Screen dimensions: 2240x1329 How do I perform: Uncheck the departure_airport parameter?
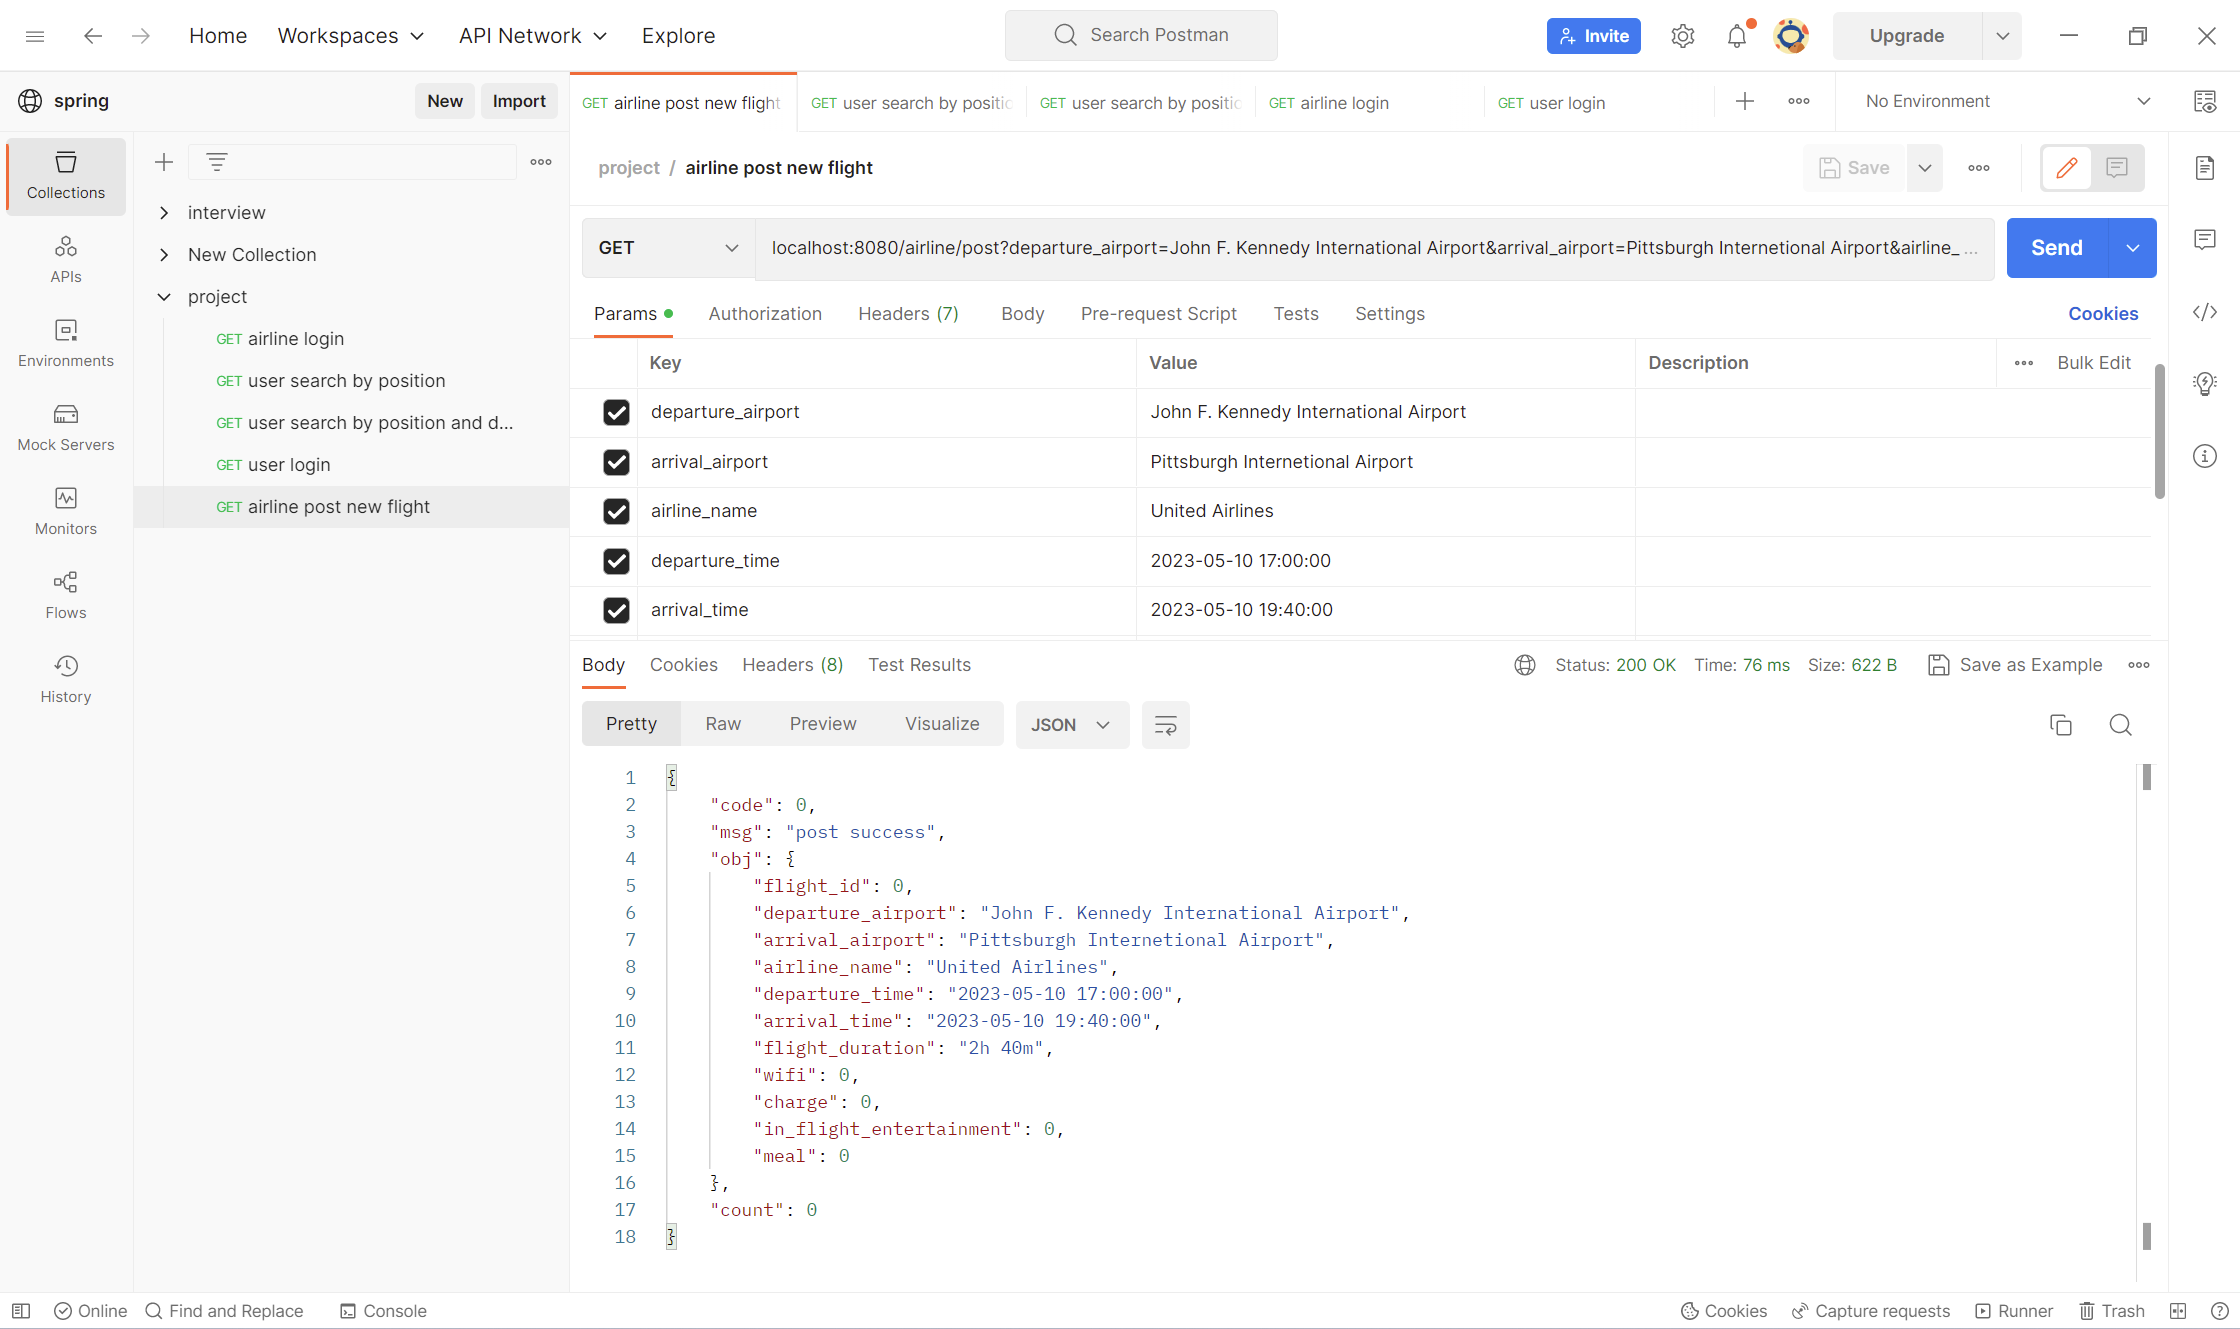[x=616, y=412]
